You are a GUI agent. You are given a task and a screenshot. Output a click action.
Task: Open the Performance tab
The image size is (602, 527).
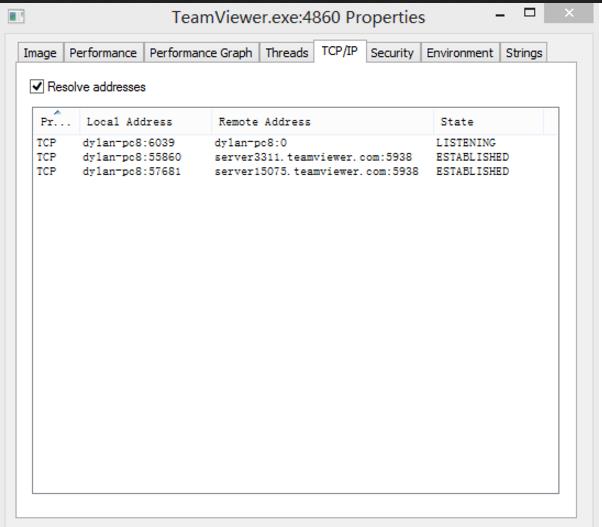tap(103, 53)
